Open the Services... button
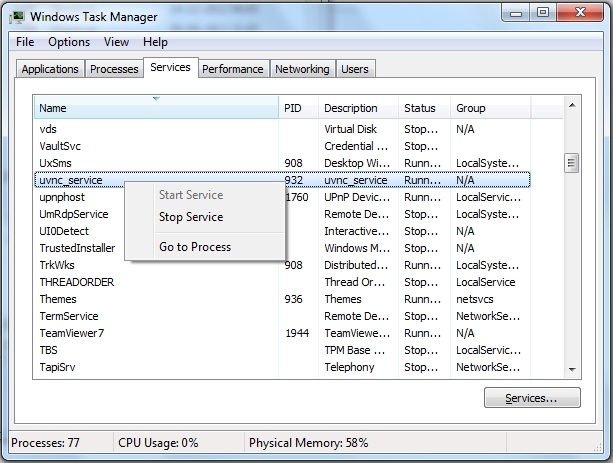Image resolution: width=613 pixels, height=463 pixels. point(532,398)
